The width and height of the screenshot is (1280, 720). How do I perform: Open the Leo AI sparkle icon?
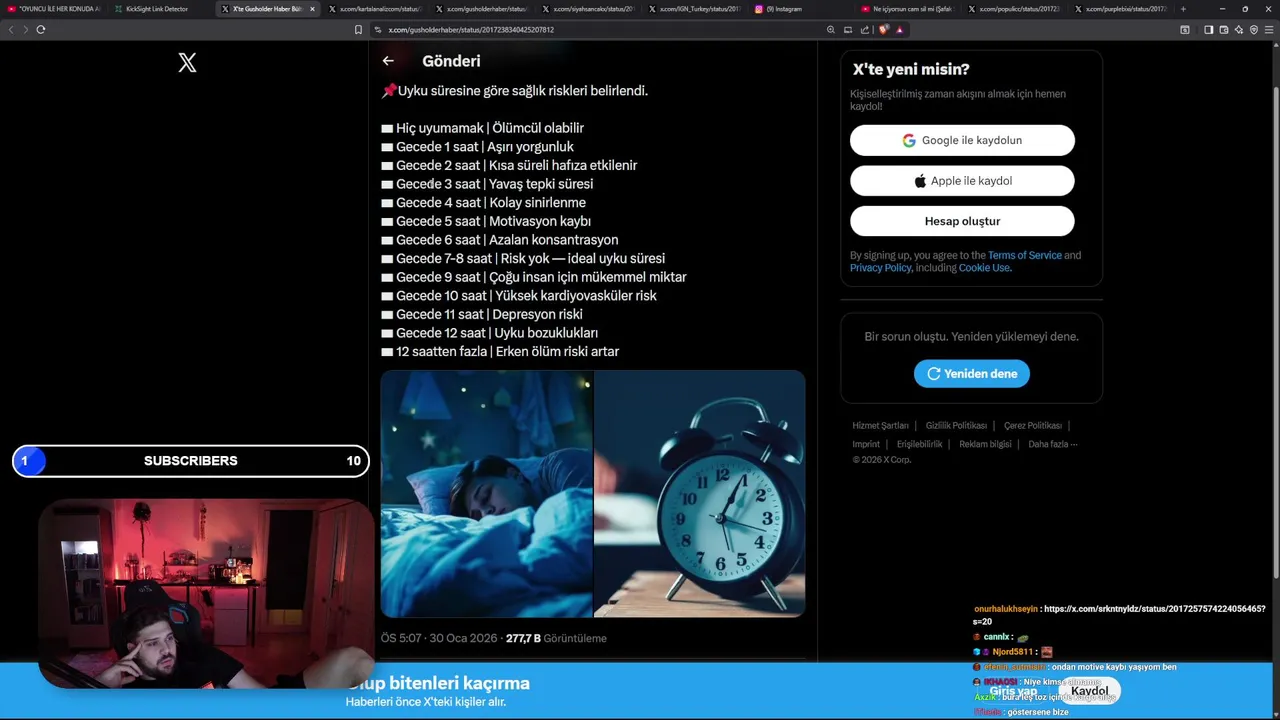point(1239,30)
